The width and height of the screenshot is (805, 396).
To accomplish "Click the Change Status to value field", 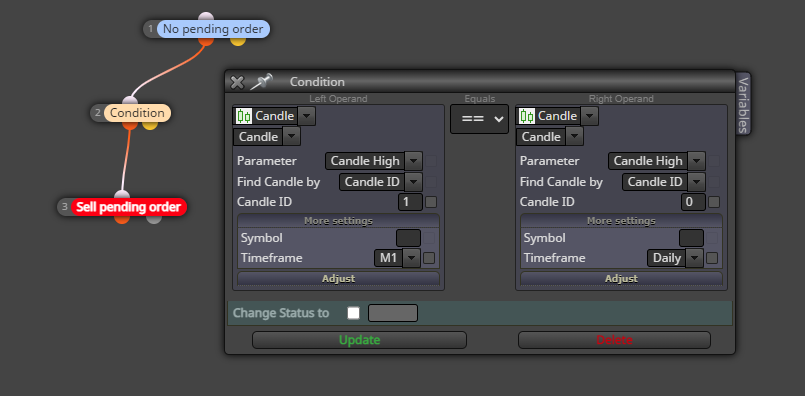I will [393, 313].
